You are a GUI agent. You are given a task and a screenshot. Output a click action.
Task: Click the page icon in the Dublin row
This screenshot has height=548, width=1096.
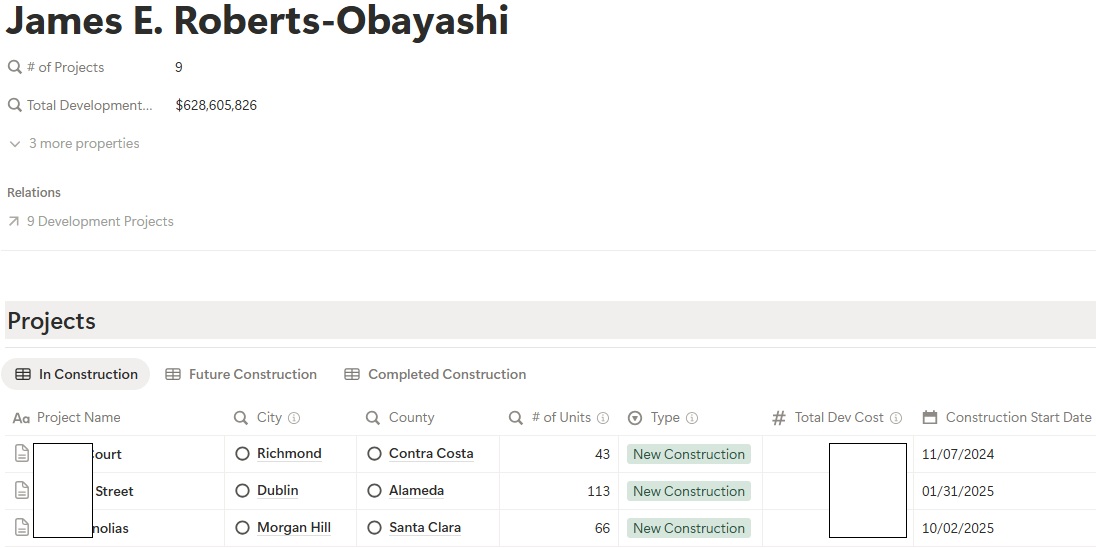click(22, 491)
